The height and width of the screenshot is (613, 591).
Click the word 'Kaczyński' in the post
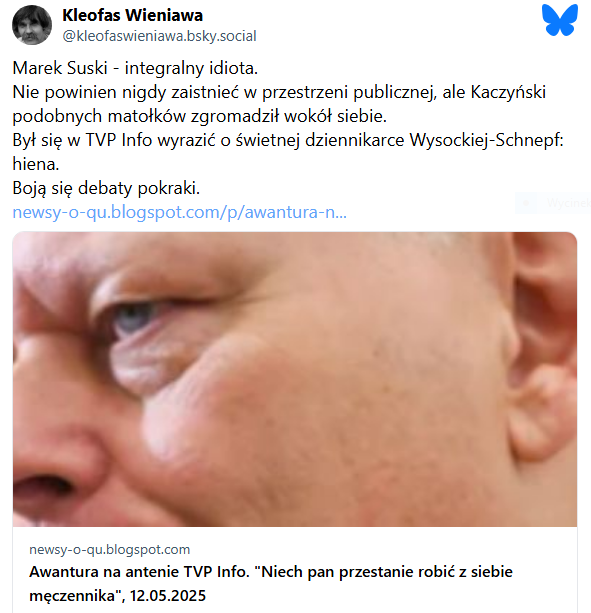click(508, 92)
